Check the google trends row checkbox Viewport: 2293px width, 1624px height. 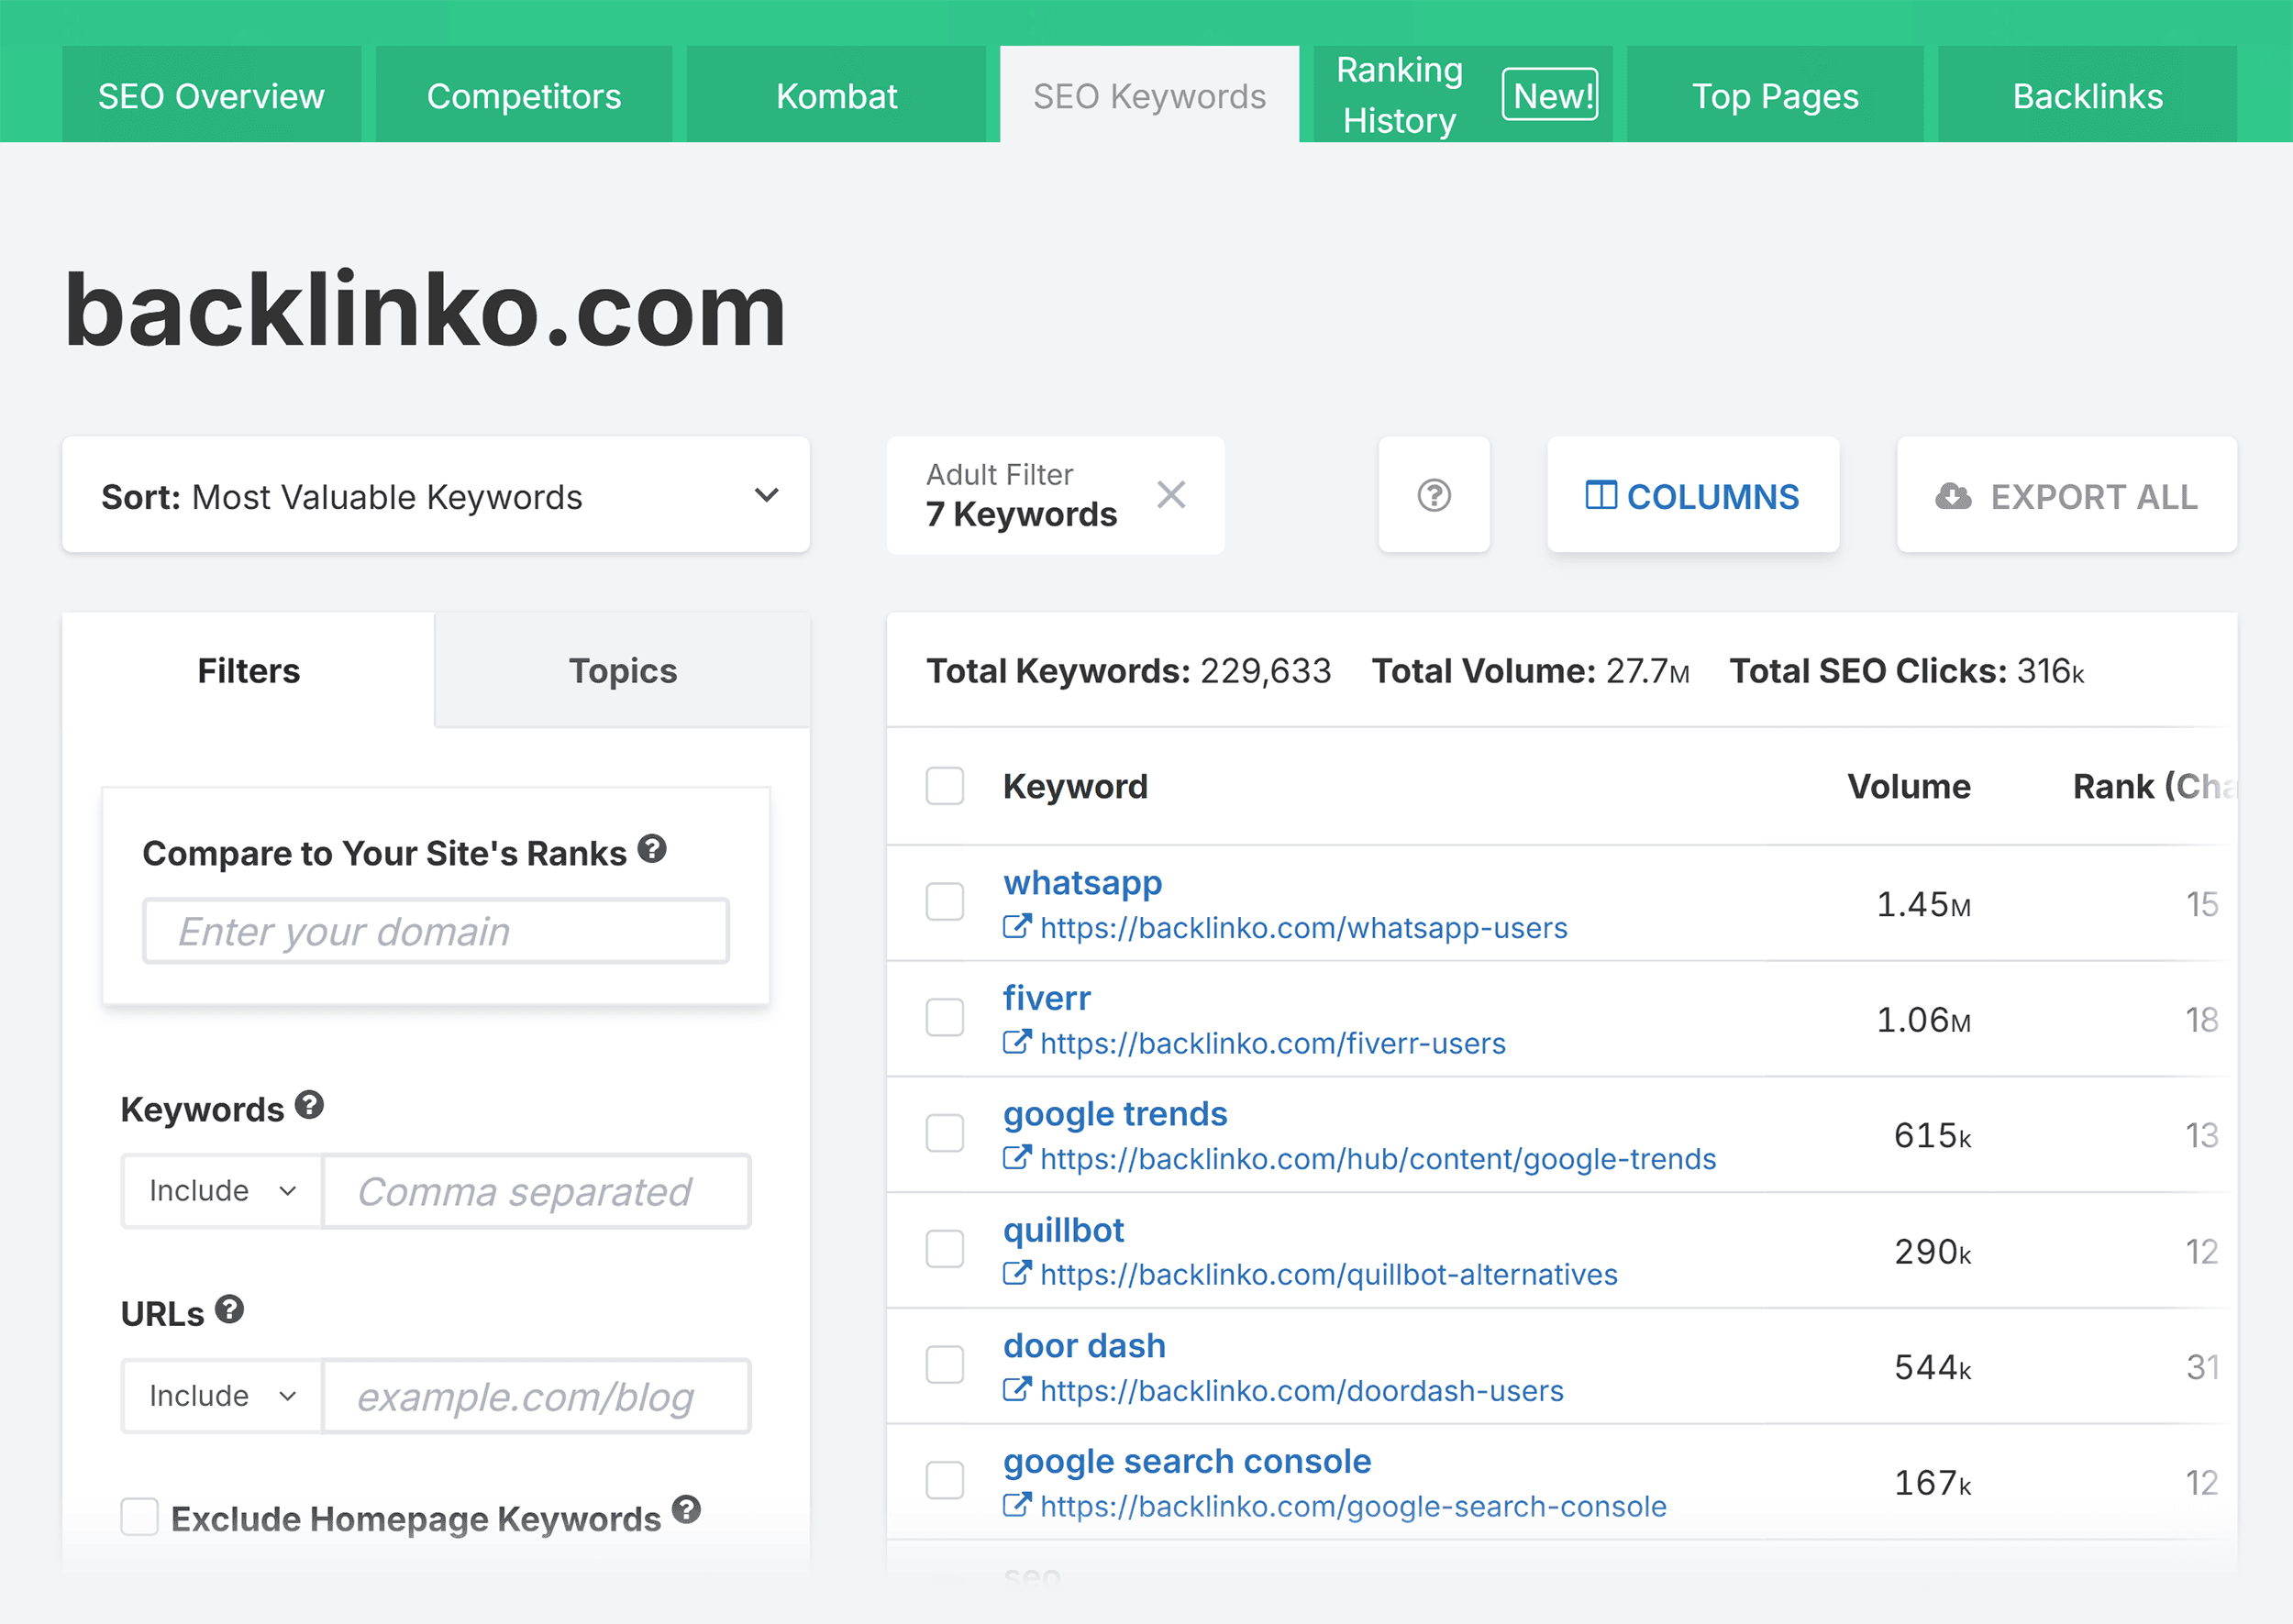pos(945,1133)
